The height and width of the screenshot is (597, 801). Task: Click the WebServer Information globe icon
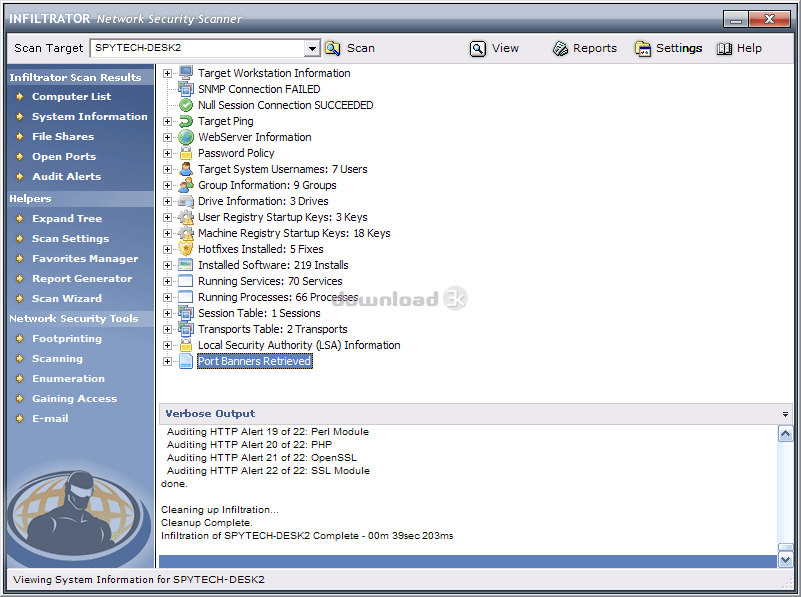(186, 137)
